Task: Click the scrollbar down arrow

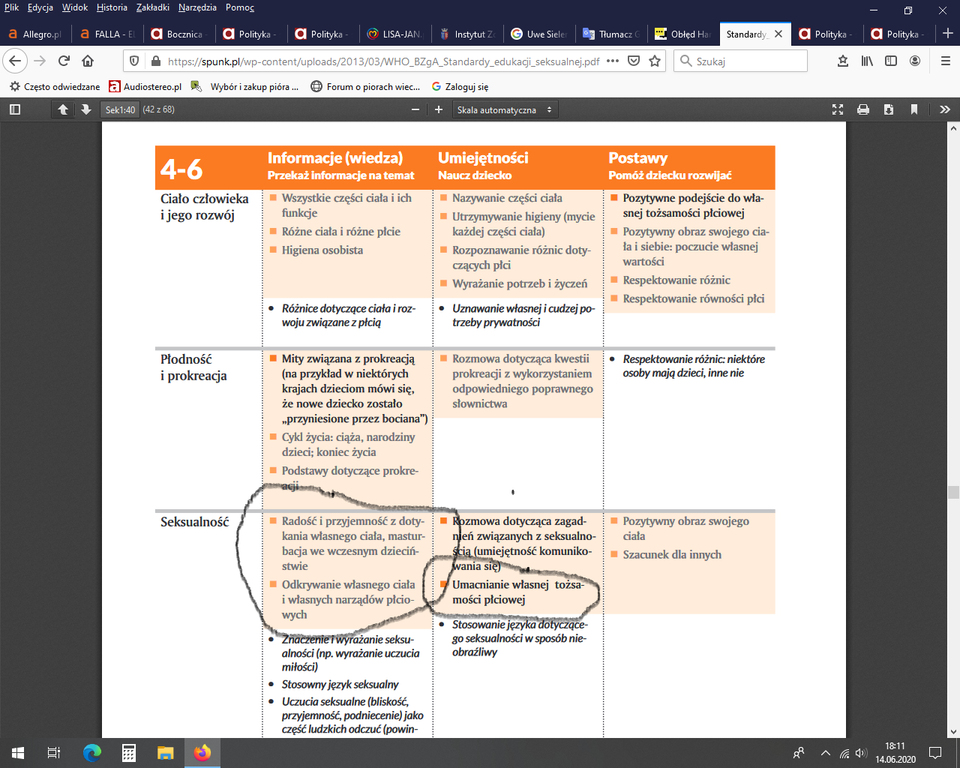Action: tap(953, 732)
